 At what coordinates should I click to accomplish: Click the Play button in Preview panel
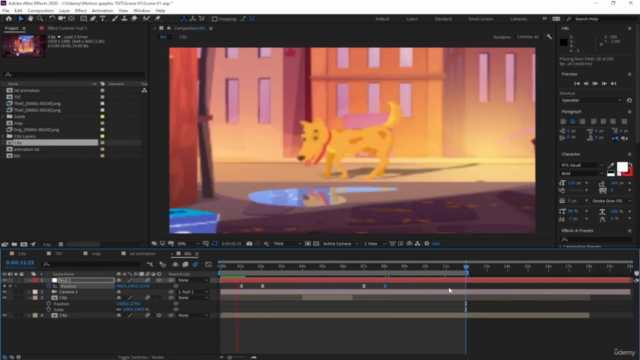click(x=595, y=84)
